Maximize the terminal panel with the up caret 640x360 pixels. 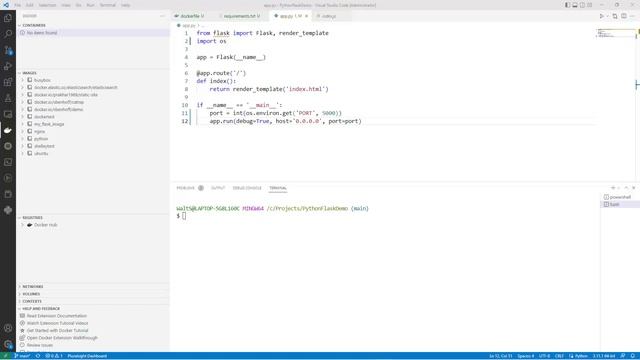tap(626, 188)
